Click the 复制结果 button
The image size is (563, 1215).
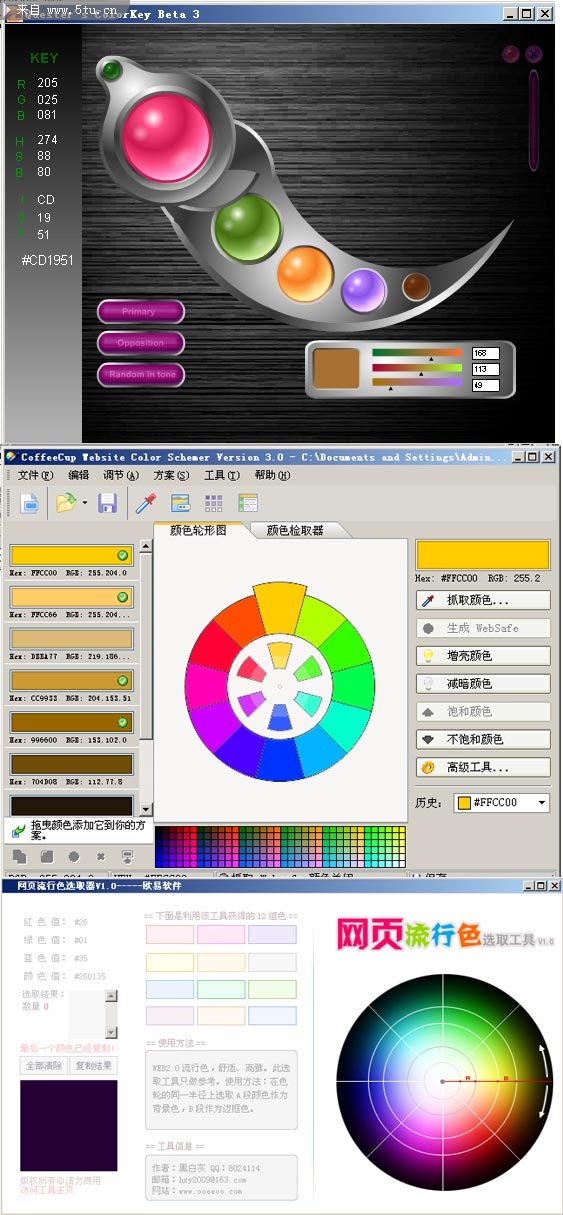[94, 1065]
